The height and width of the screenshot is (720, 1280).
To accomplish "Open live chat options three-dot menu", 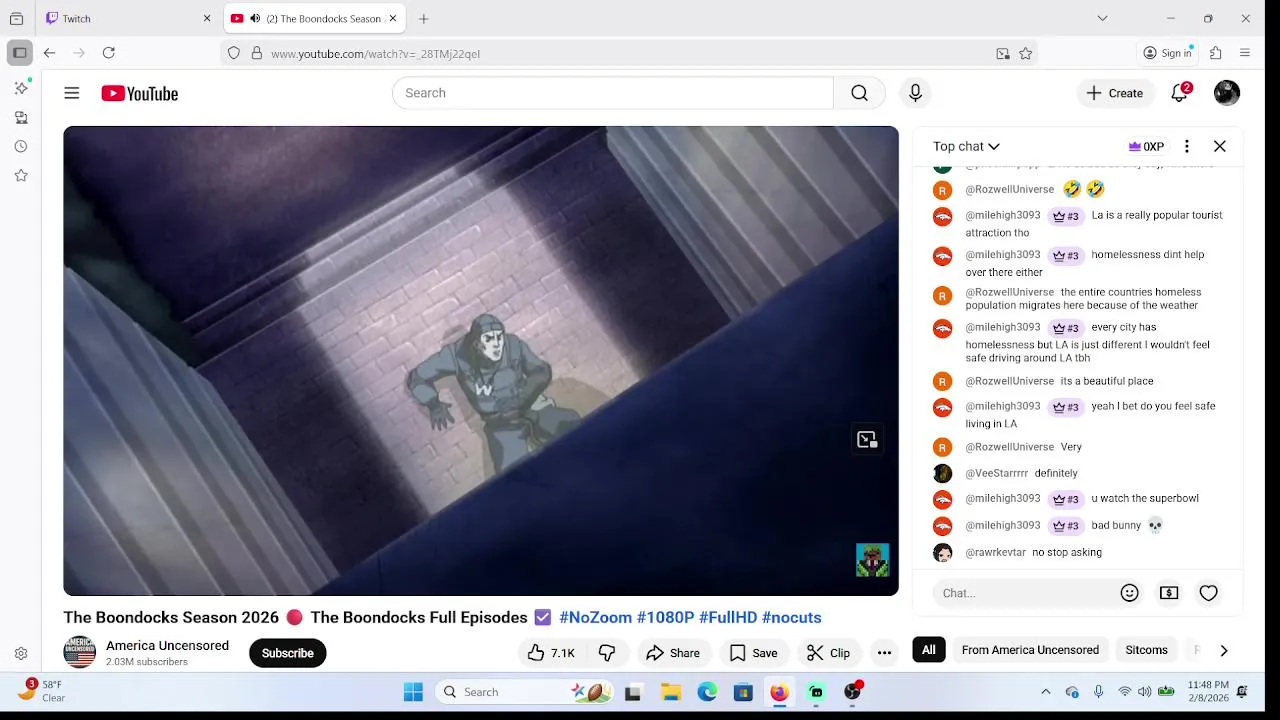I will tap(1186, 146).
